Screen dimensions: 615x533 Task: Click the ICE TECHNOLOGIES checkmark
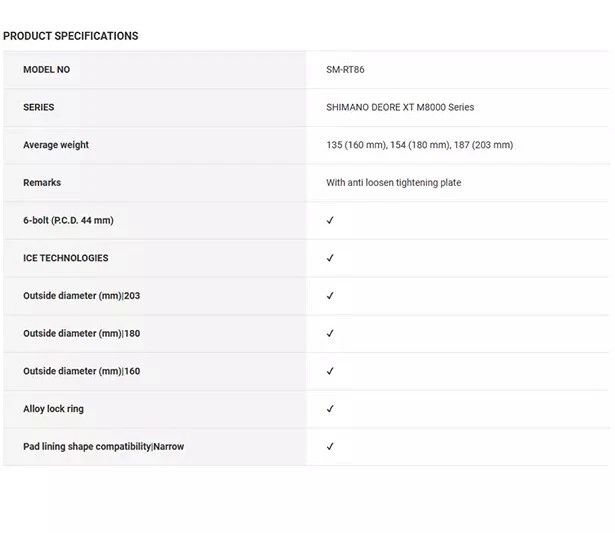(x=330, y=258)
